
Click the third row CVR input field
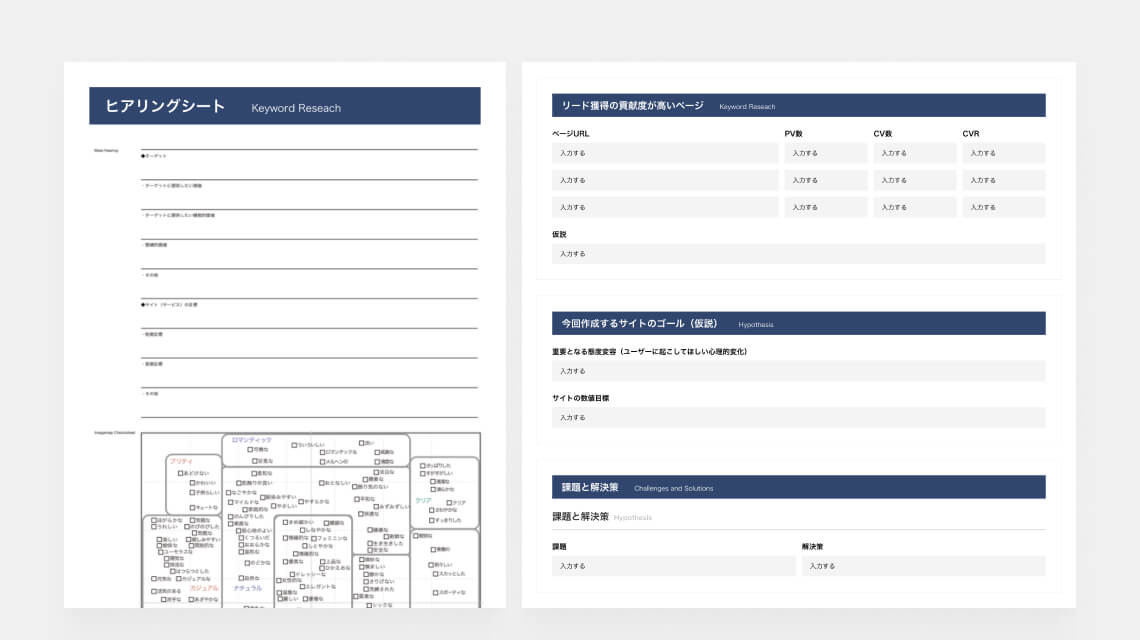point(1004,207)
